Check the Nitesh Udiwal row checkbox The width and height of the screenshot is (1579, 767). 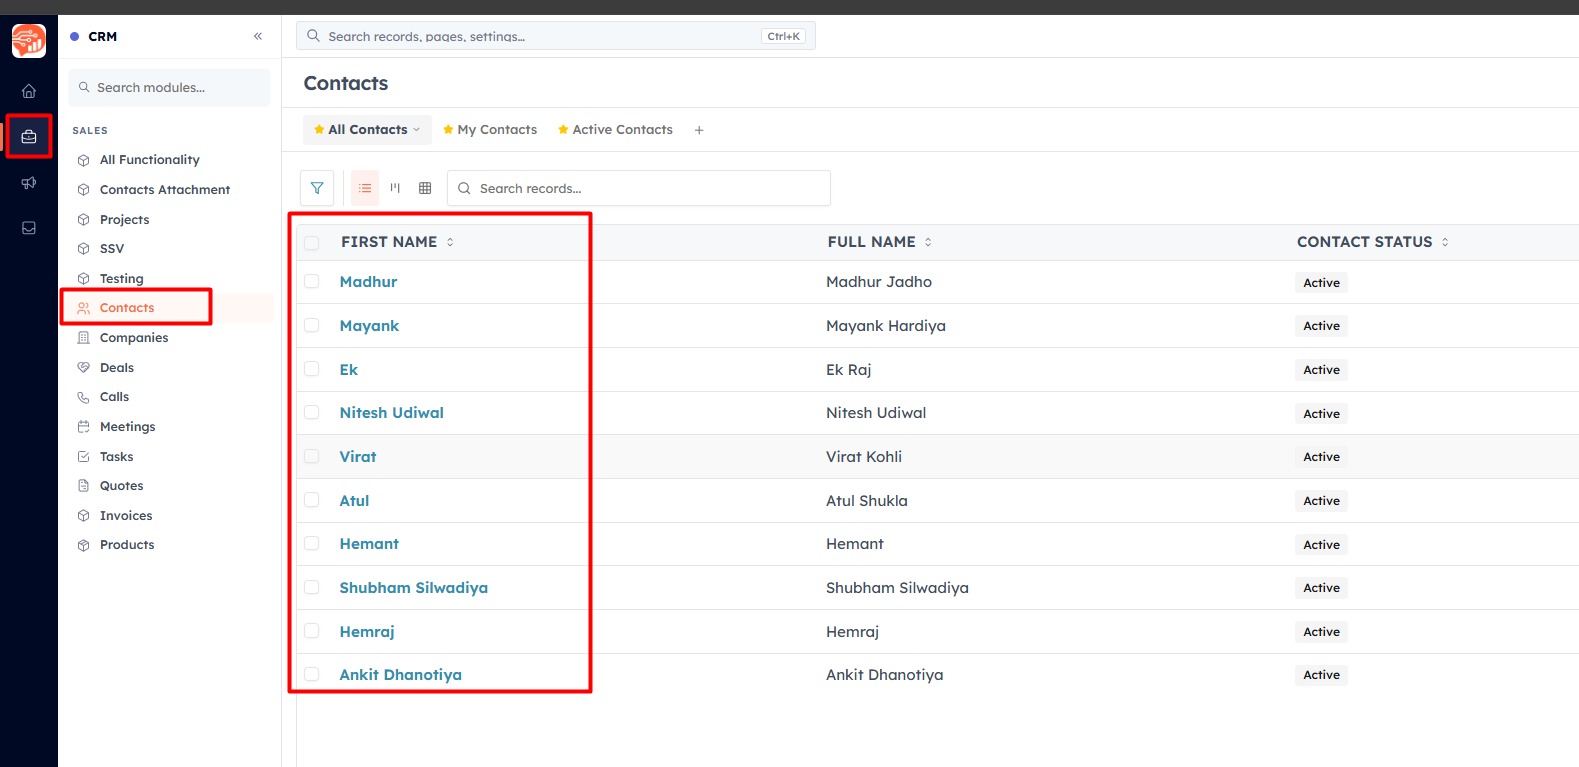(x=312, y=413)
